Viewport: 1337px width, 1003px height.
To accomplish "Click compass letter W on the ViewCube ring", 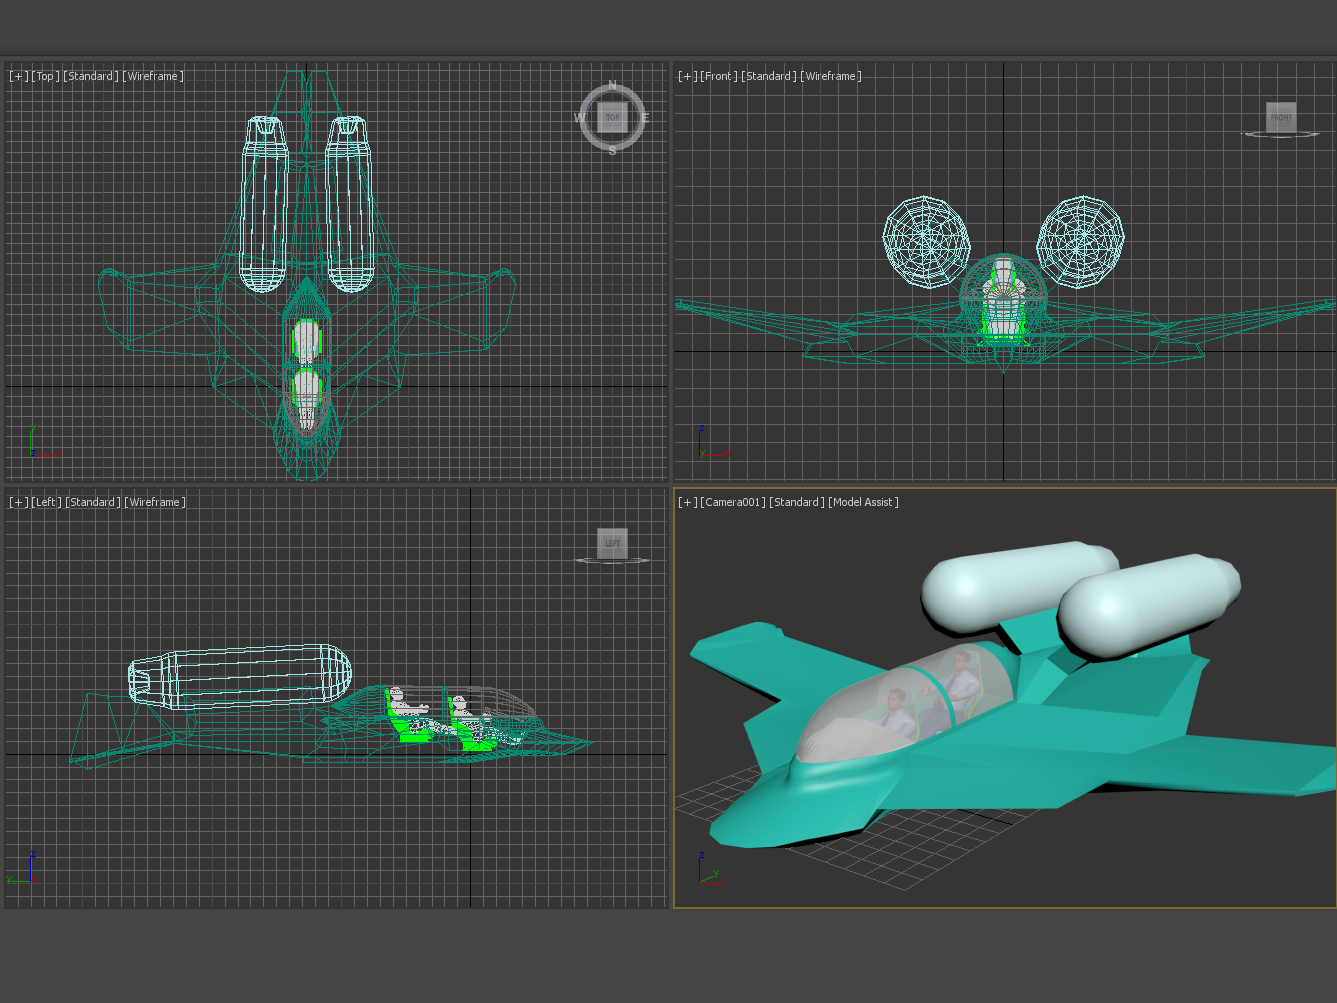I will [x=580, y=118].
